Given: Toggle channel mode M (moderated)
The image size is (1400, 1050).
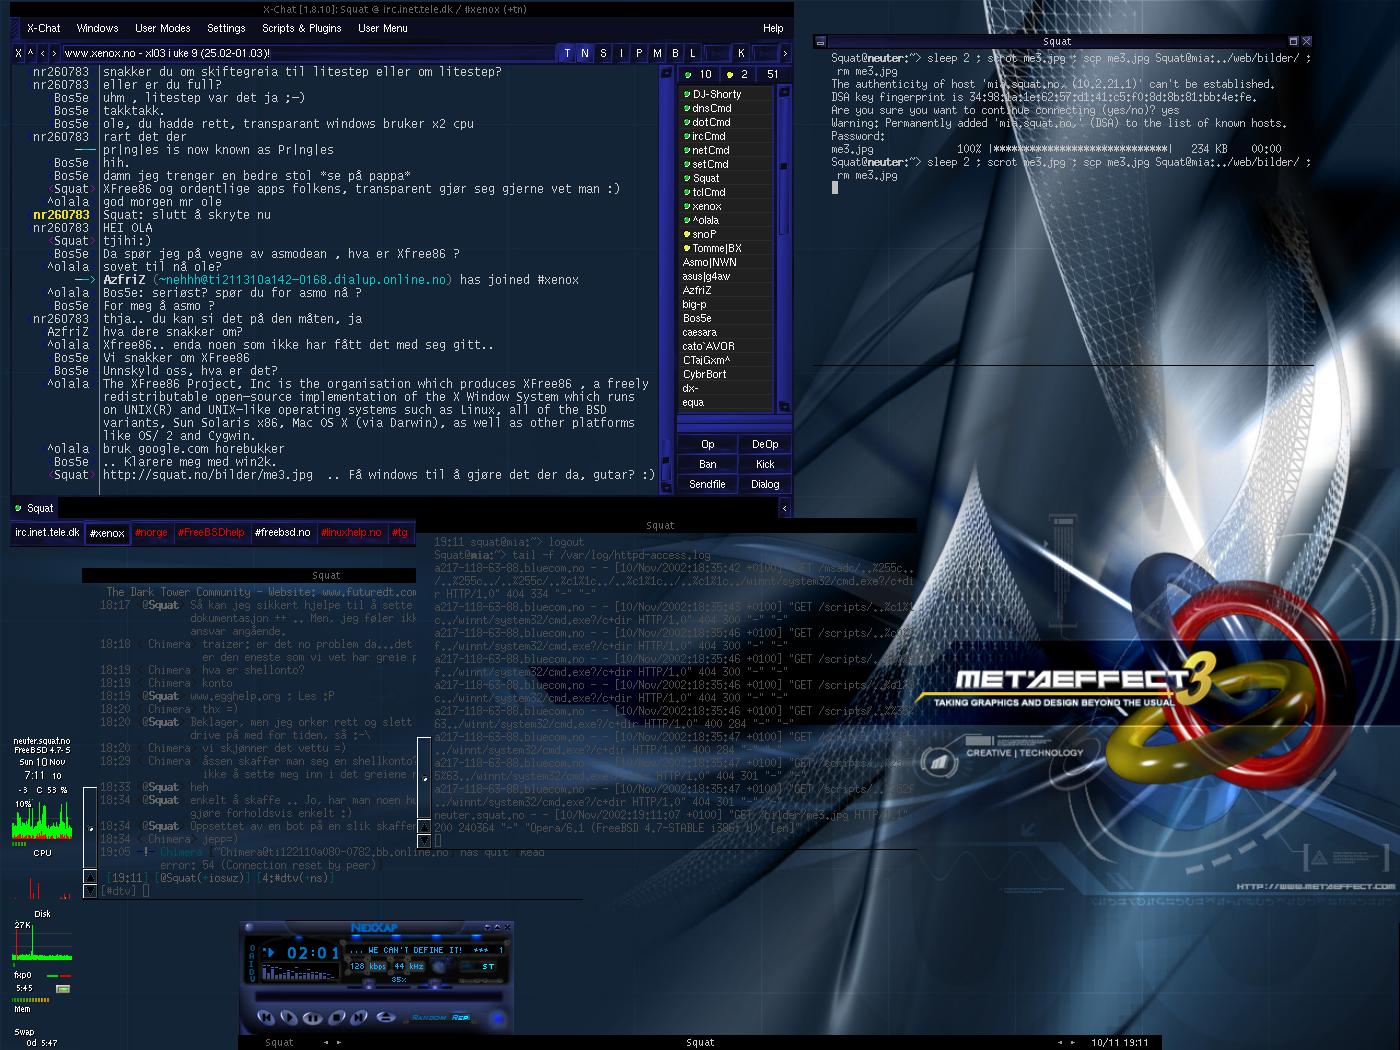Looking at the screenshot, I should pos(657,53).
